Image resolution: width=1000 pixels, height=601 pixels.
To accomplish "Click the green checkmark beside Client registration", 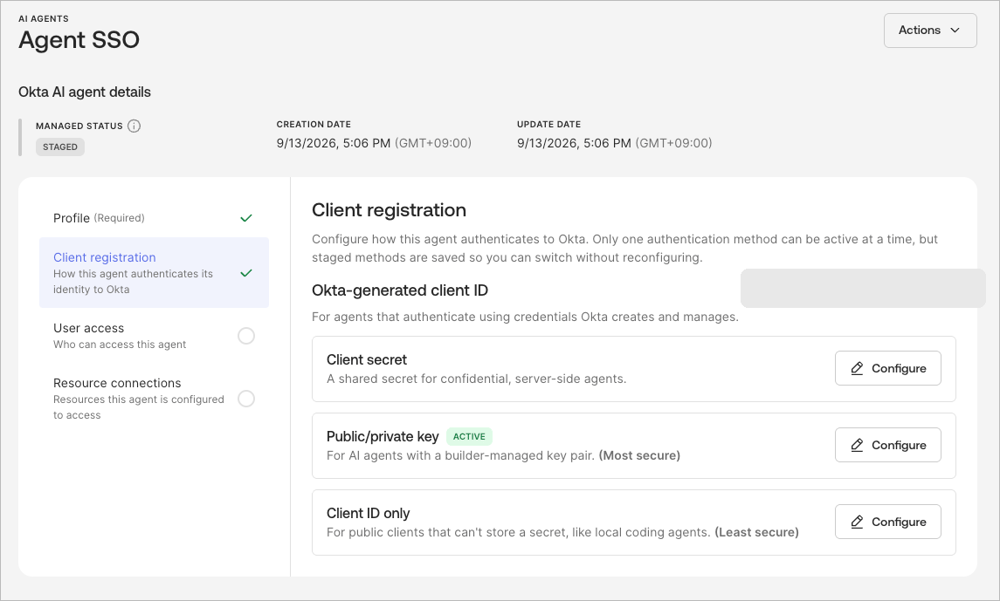I will pyautogui.click(x=246, y=273).
